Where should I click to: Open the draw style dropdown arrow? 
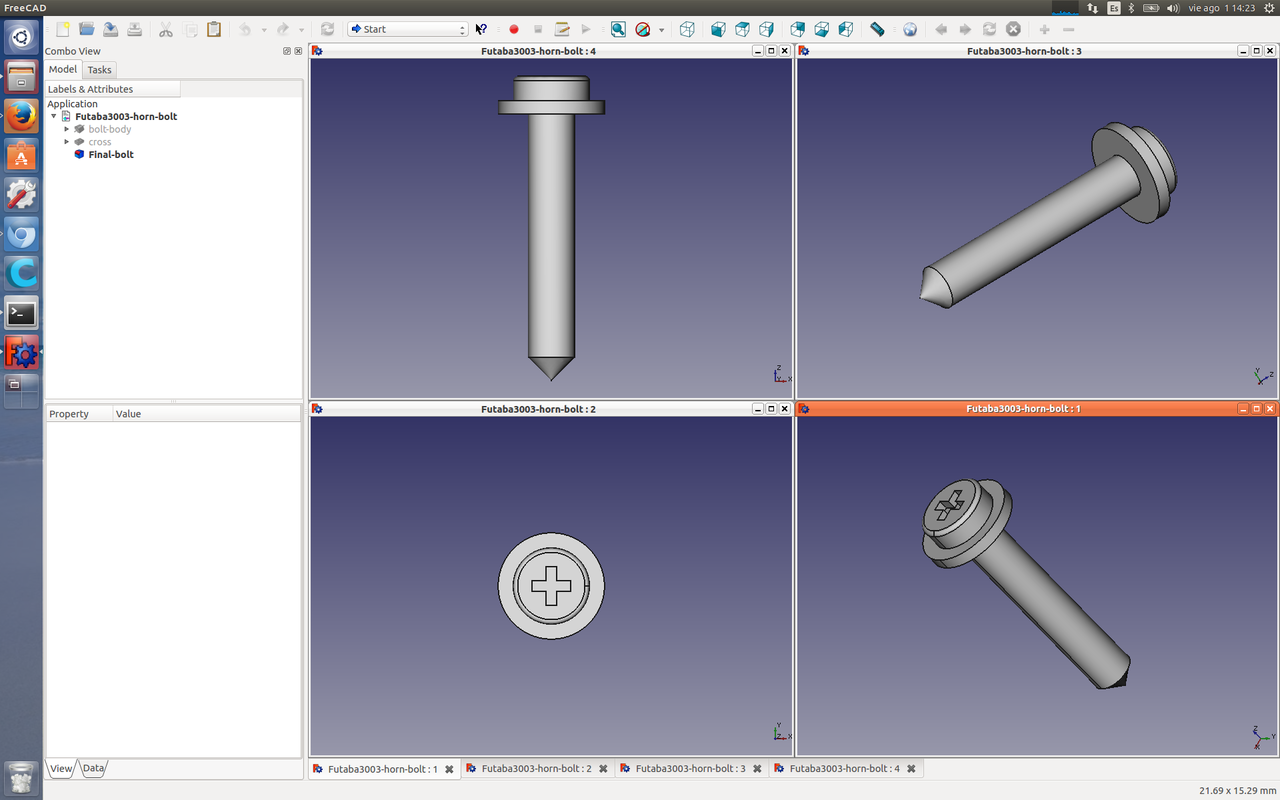(661, 30)
